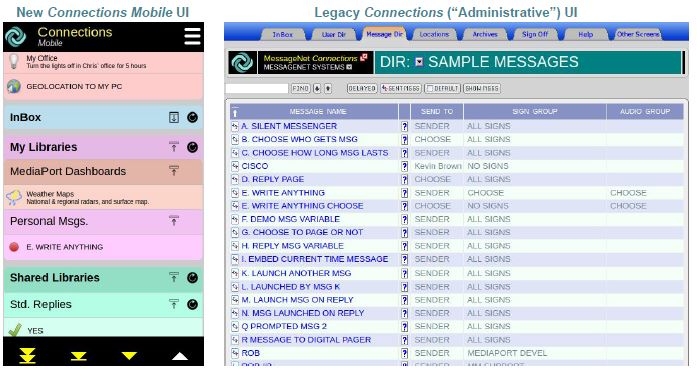The width and height of the screenshot is (697, 371).
Task: Collapse the Personal Msgs. section arrow
Action: (174, 220)
